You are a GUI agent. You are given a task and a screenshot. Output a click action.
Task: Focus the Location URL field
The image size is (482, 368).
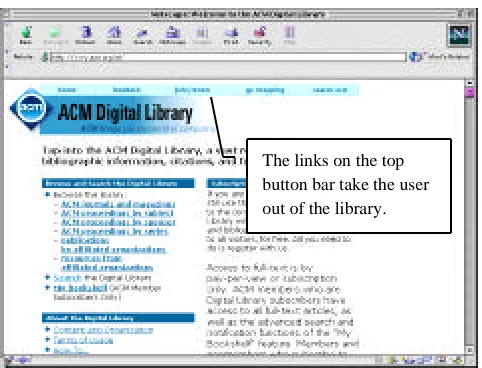227,57
